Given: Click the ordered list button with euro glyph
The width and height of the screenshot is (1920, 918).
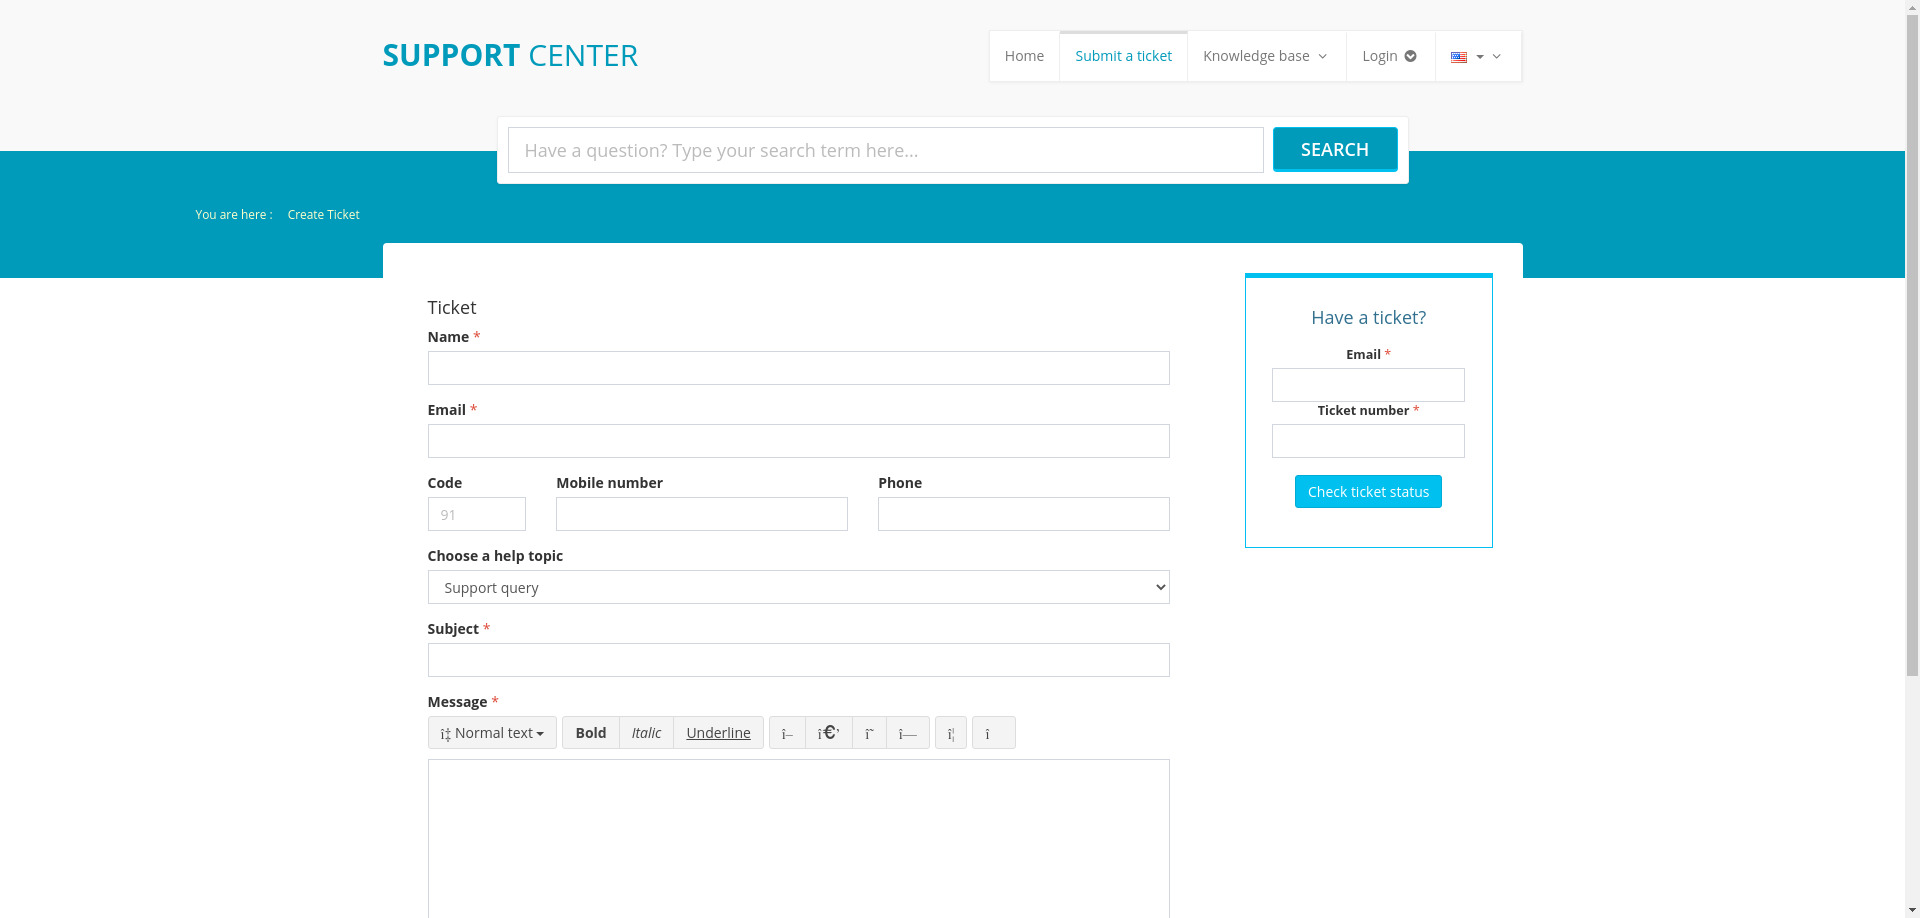Looking at the screenshot, I should [828, 733].
